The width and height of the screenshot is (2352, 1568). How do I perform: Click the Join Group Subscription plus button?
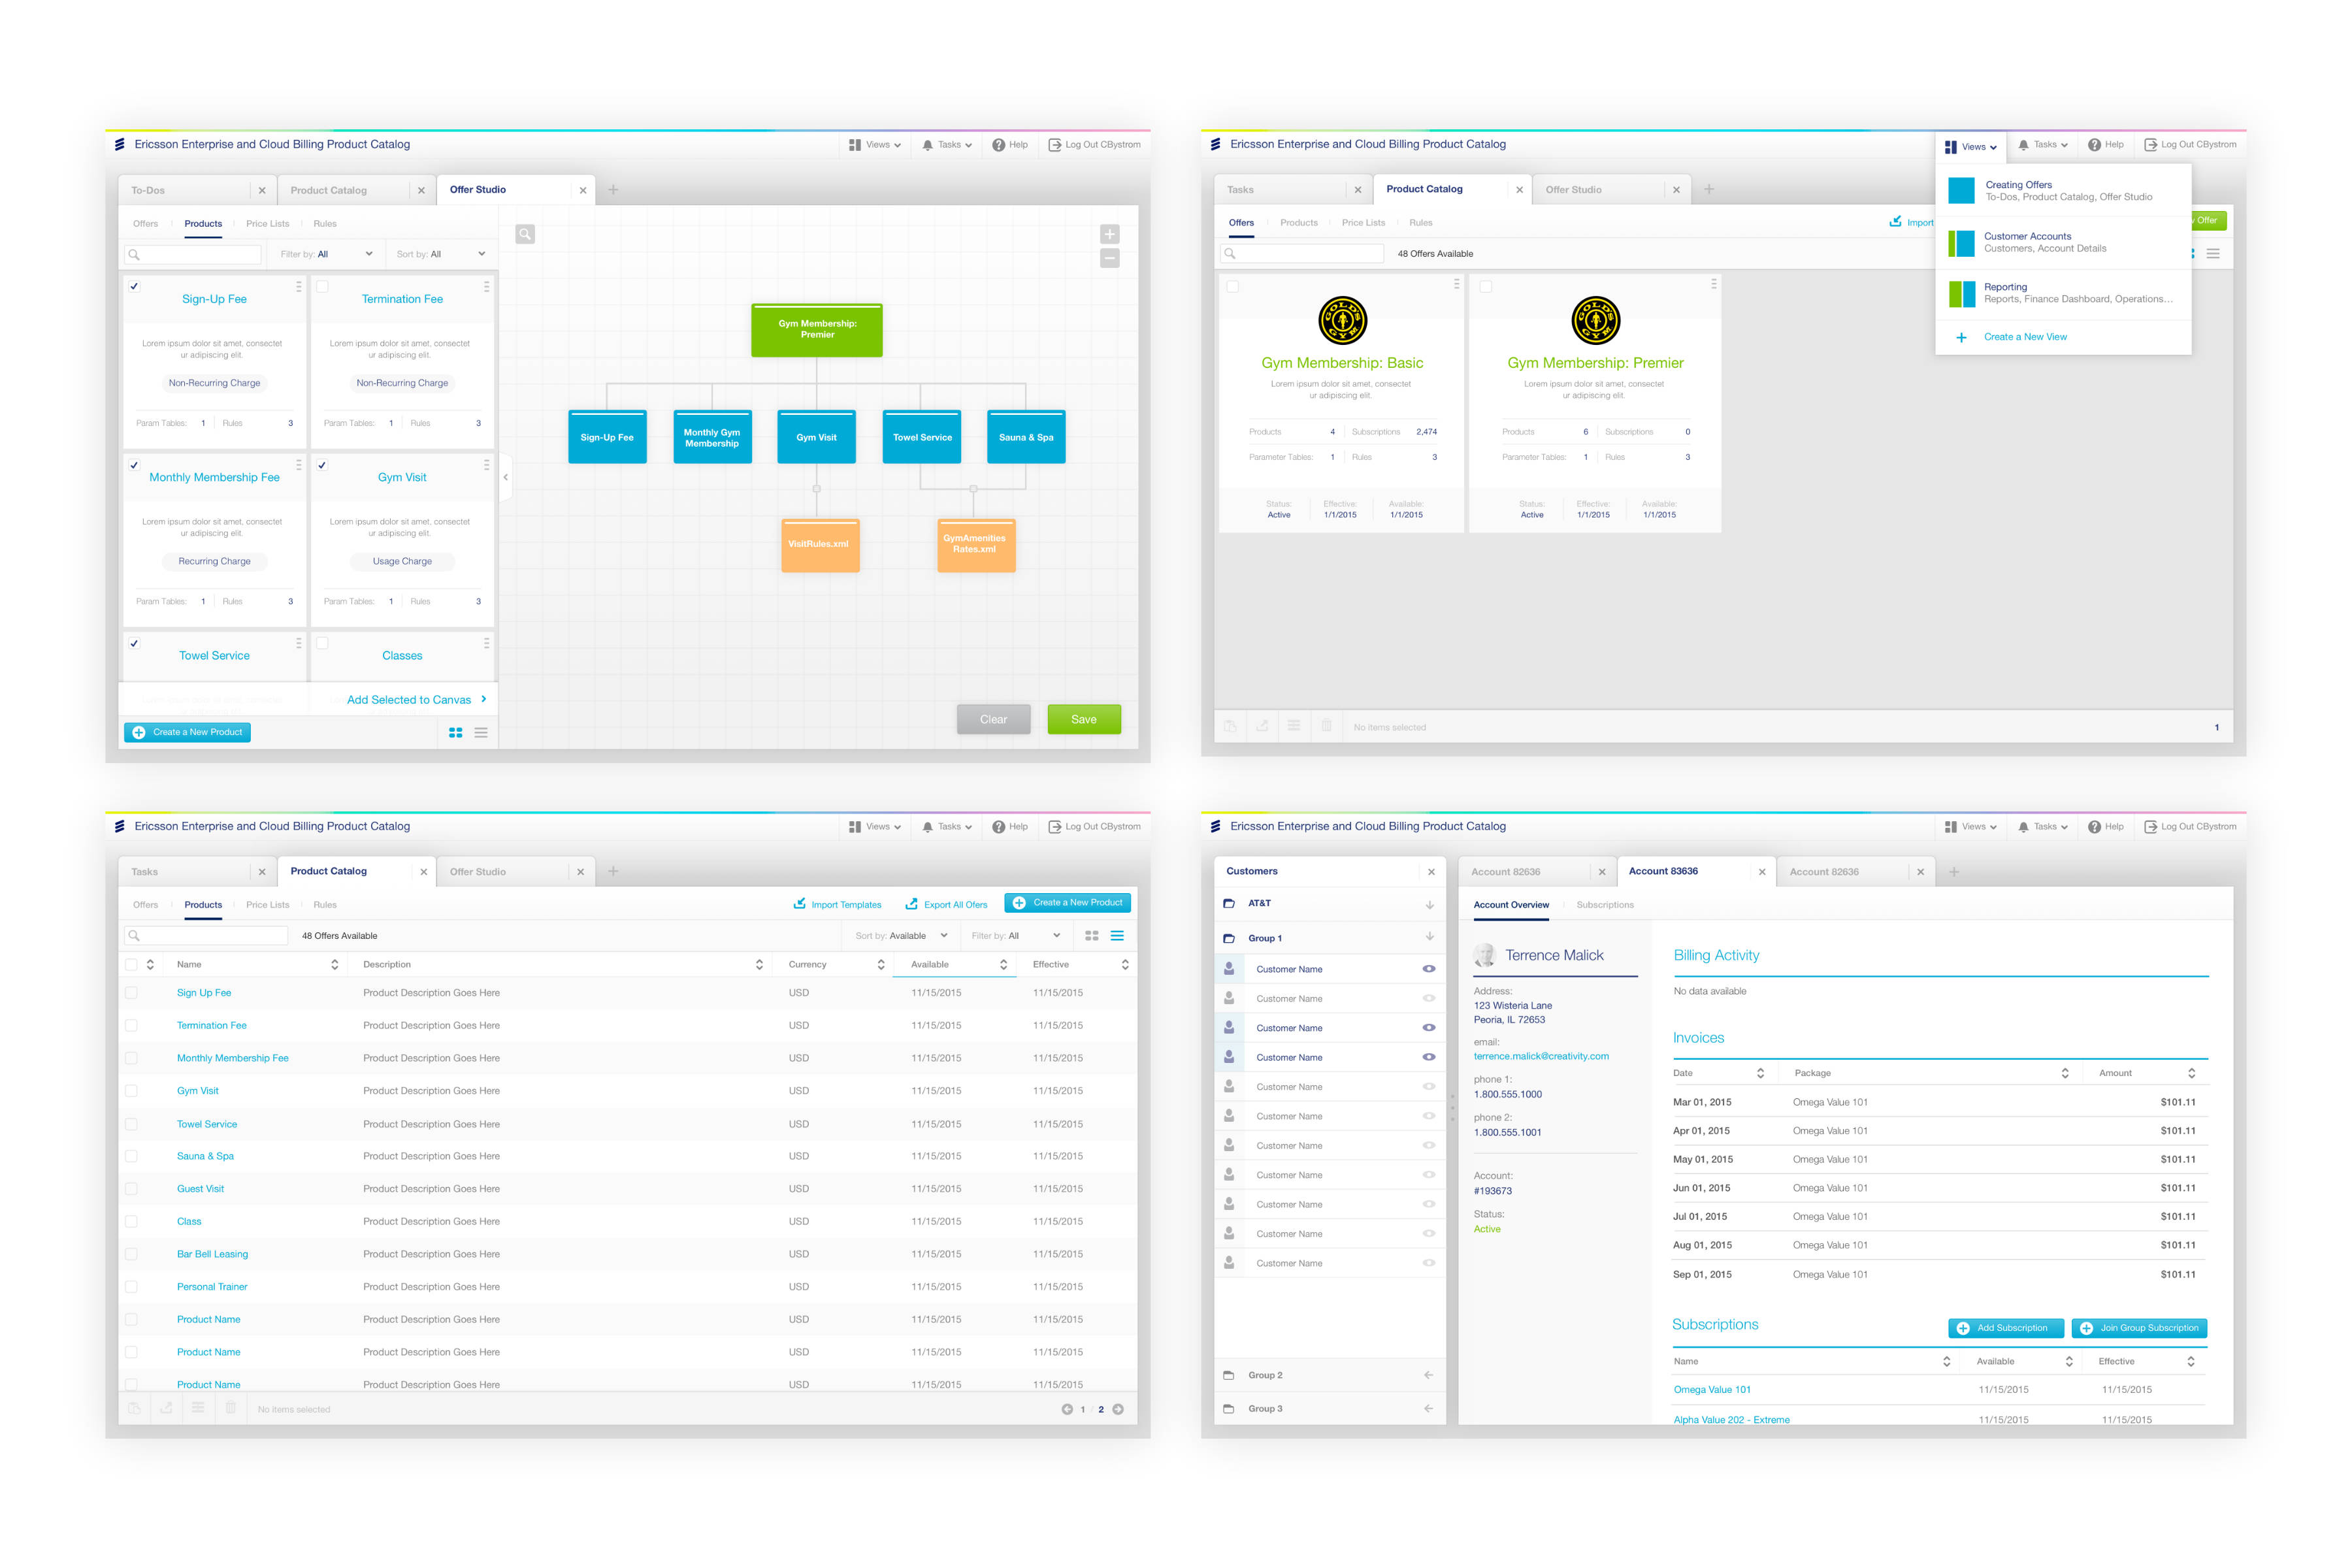[2087, 1328]
